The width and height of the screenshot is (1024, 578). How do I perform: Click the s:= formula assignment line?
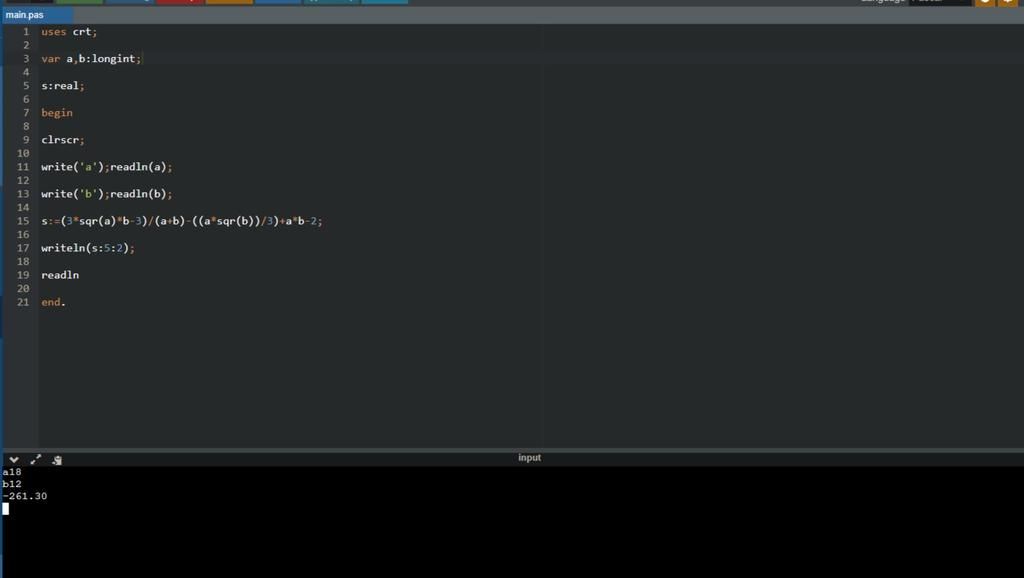click(x=182, y=221)
